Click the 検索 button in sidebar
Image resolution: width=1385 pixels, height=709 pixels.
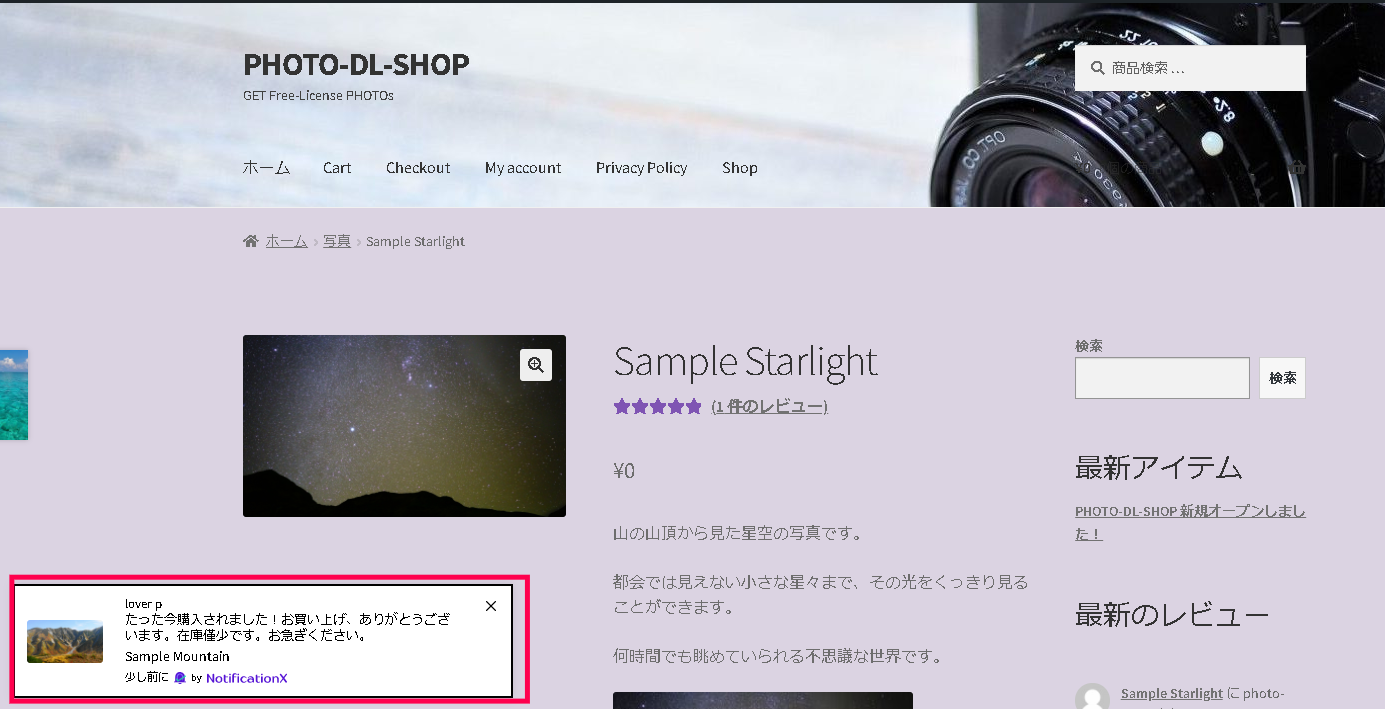coord(1282,378)
